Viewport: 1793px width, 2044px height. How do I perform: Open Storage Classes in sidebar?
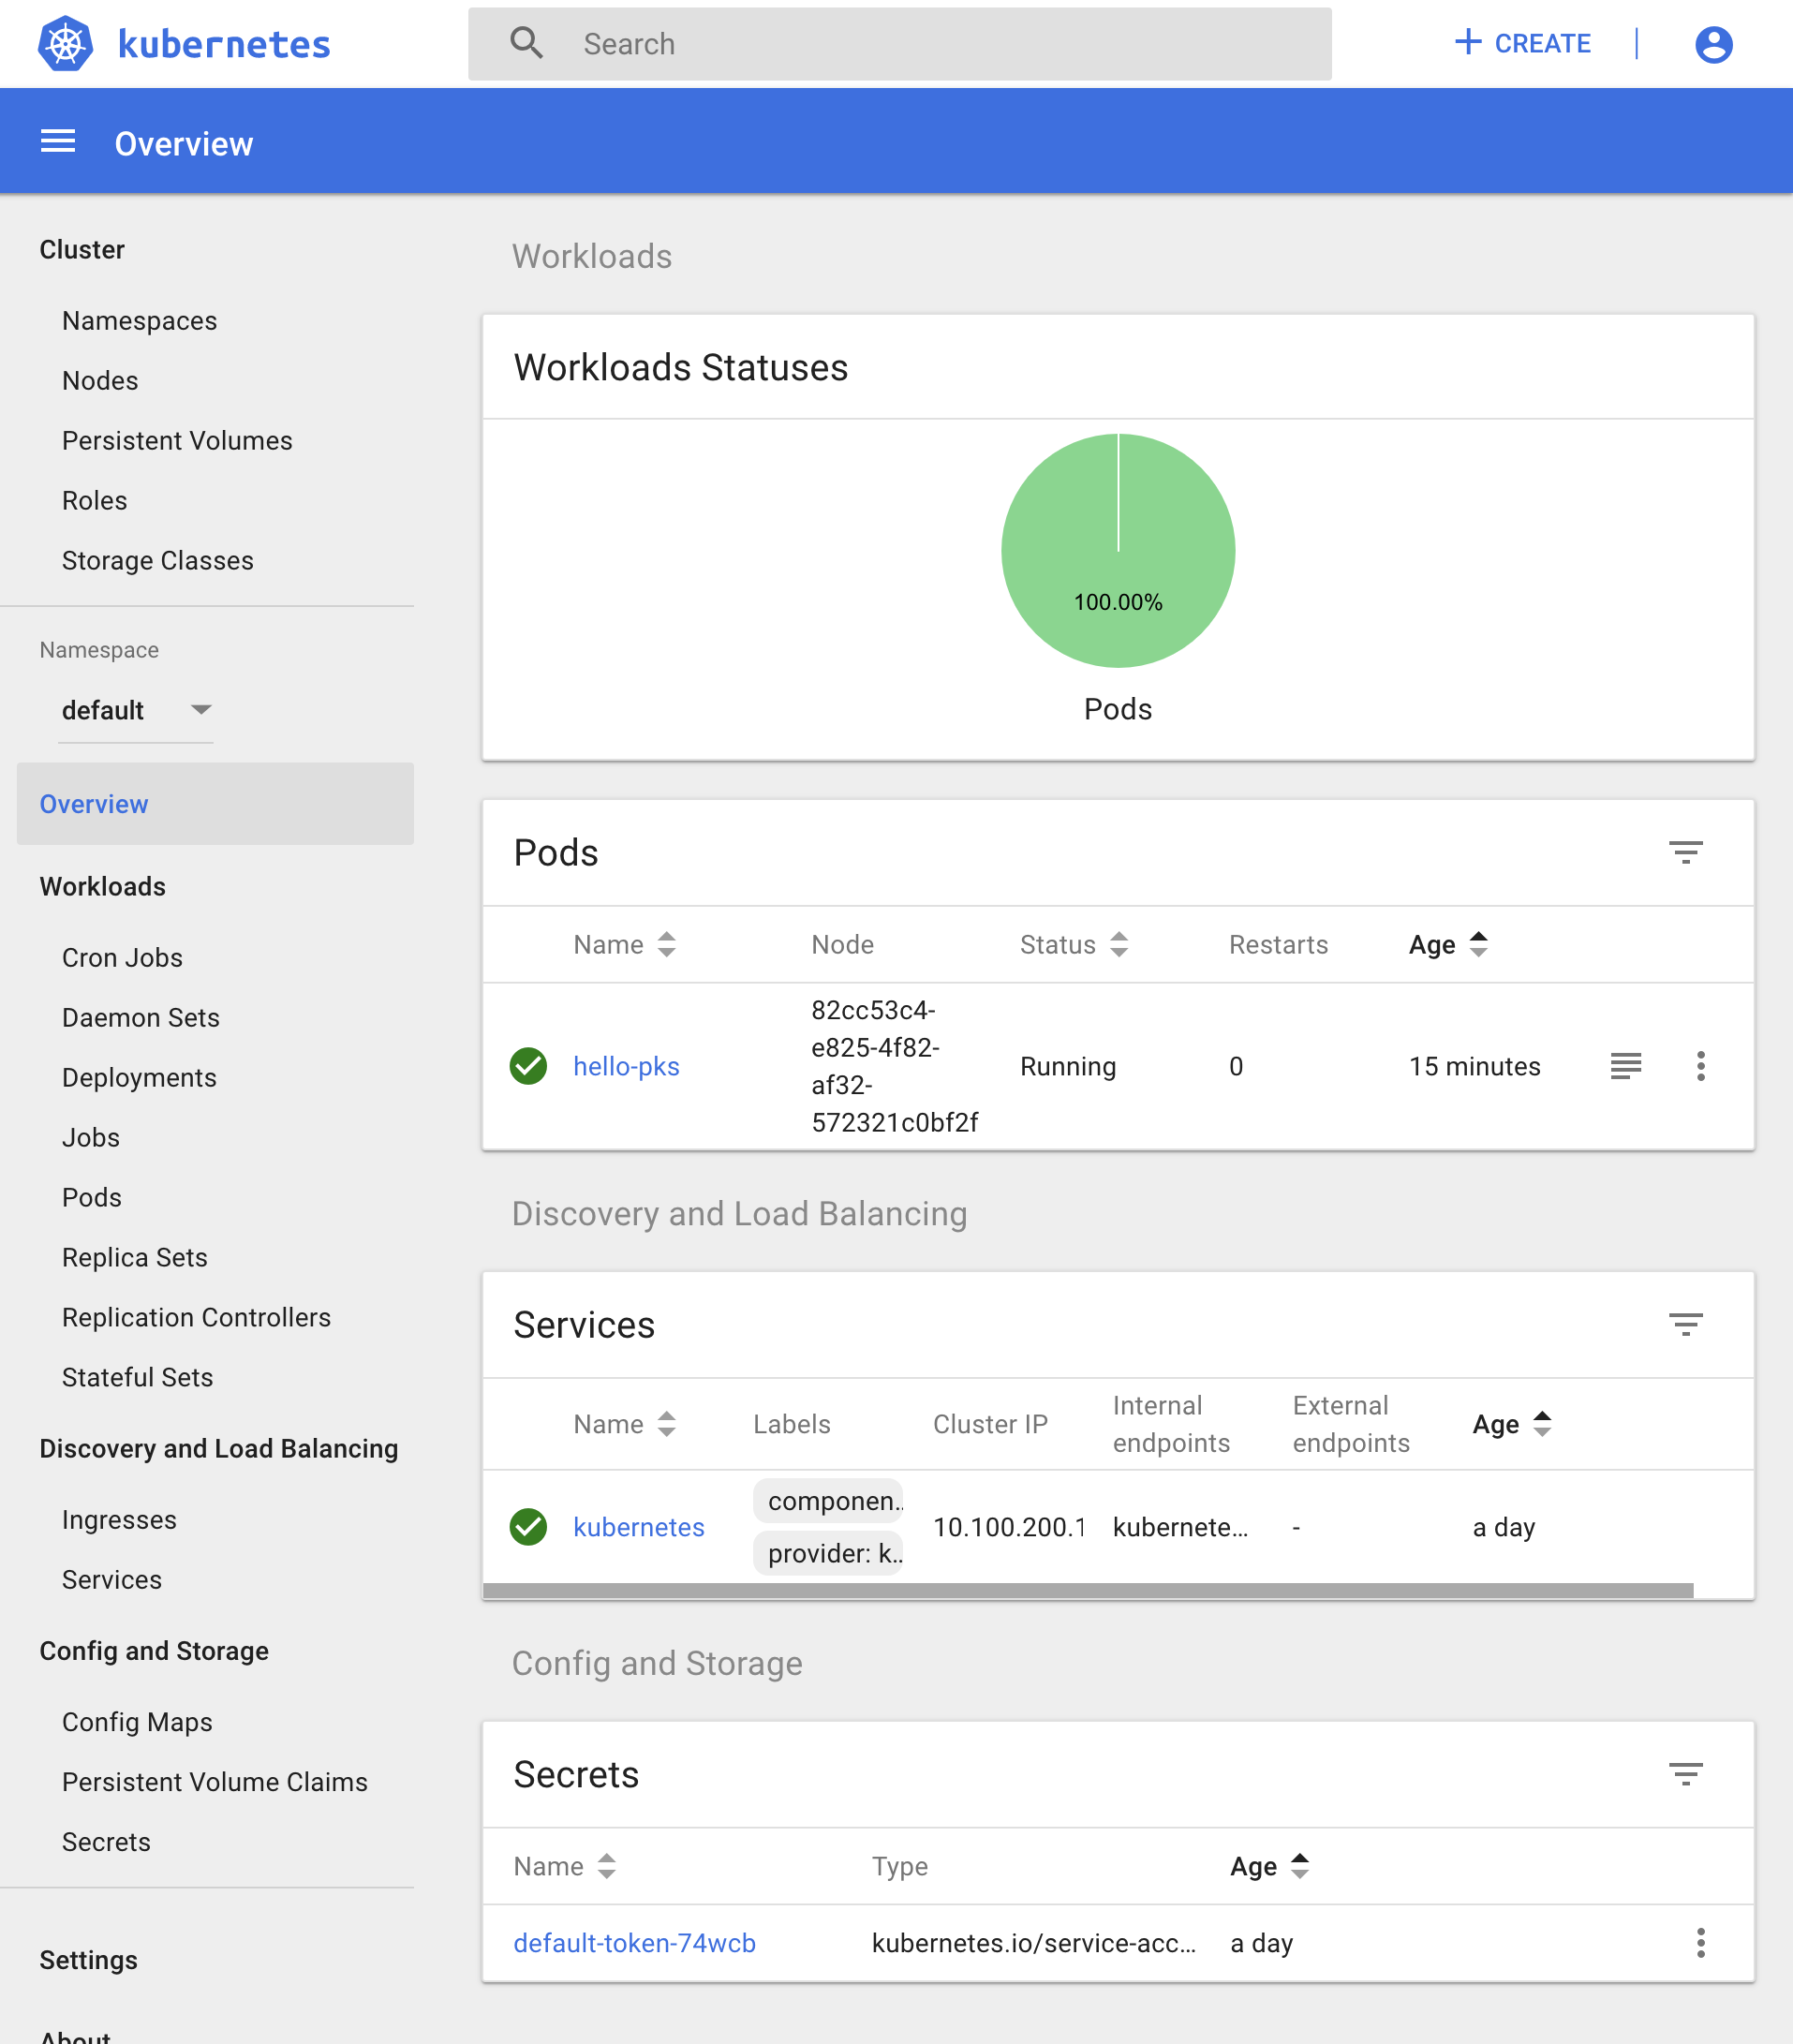pyautogui.click(x=158, y=561)
